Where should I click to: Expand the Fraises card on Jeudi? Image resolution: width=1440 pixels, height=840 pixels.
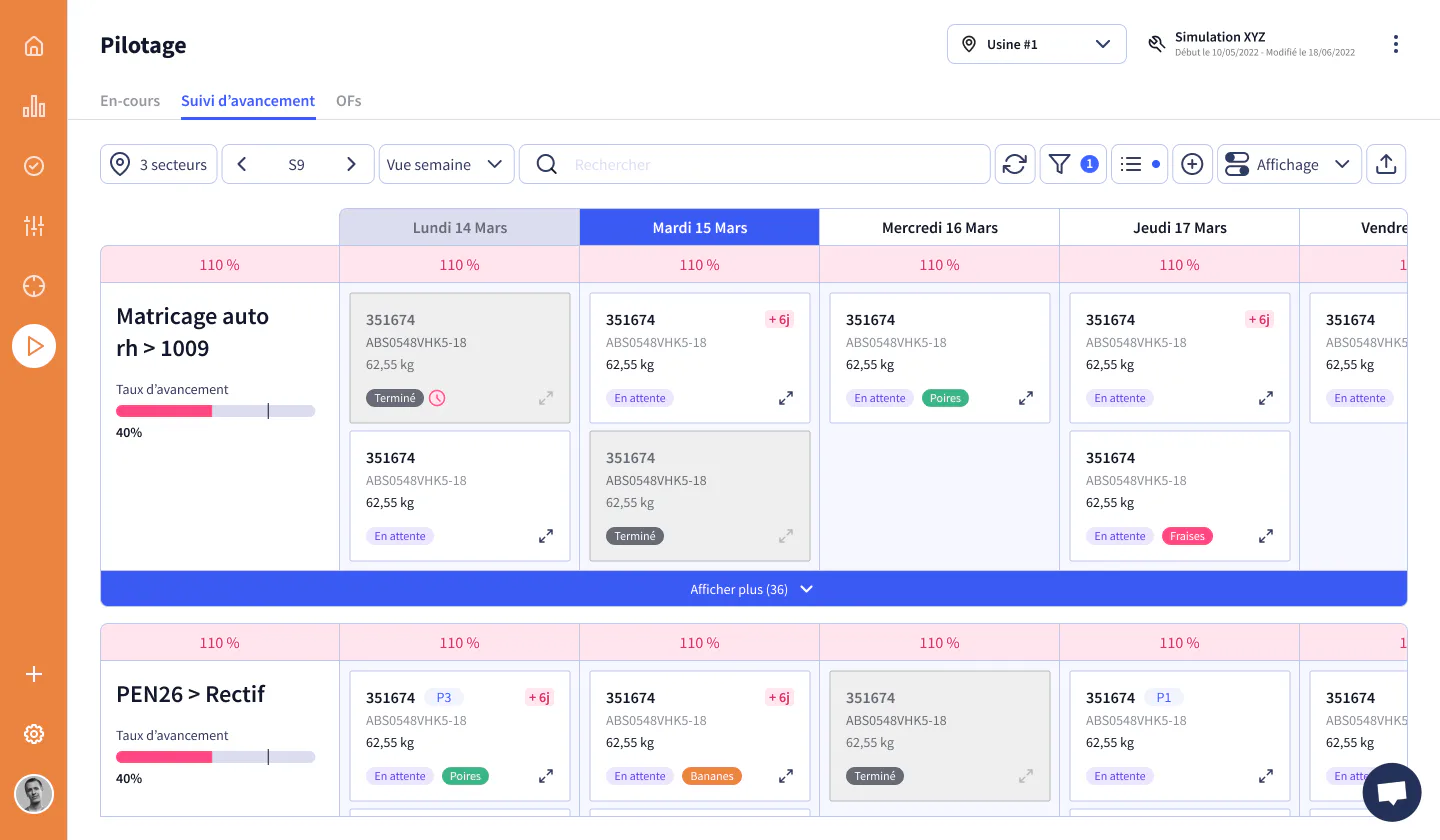coord(1266,536)
